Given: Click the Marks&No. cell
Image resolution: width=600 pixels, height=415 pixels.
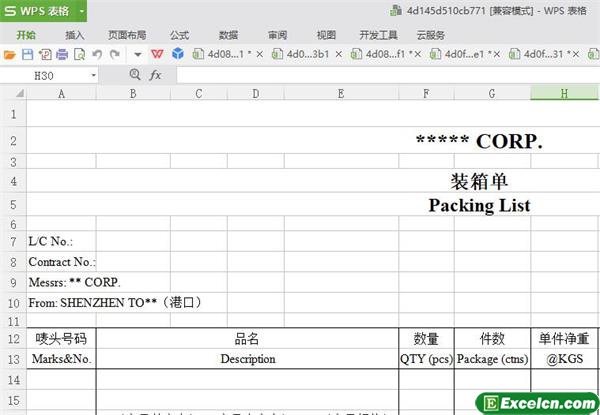Looking at the screenshot, I should pos(61,359).
